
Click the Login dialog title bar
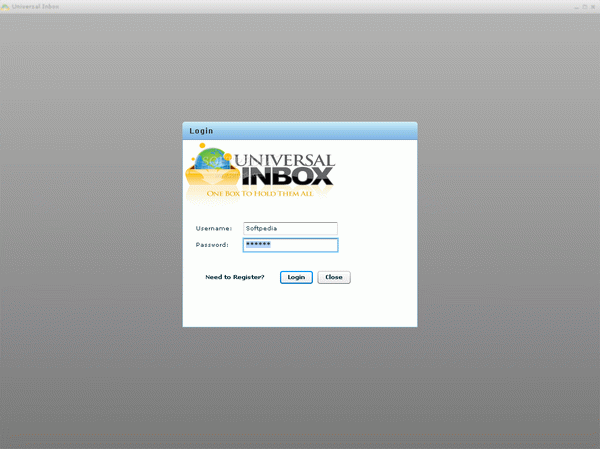[x=300, y=131]
